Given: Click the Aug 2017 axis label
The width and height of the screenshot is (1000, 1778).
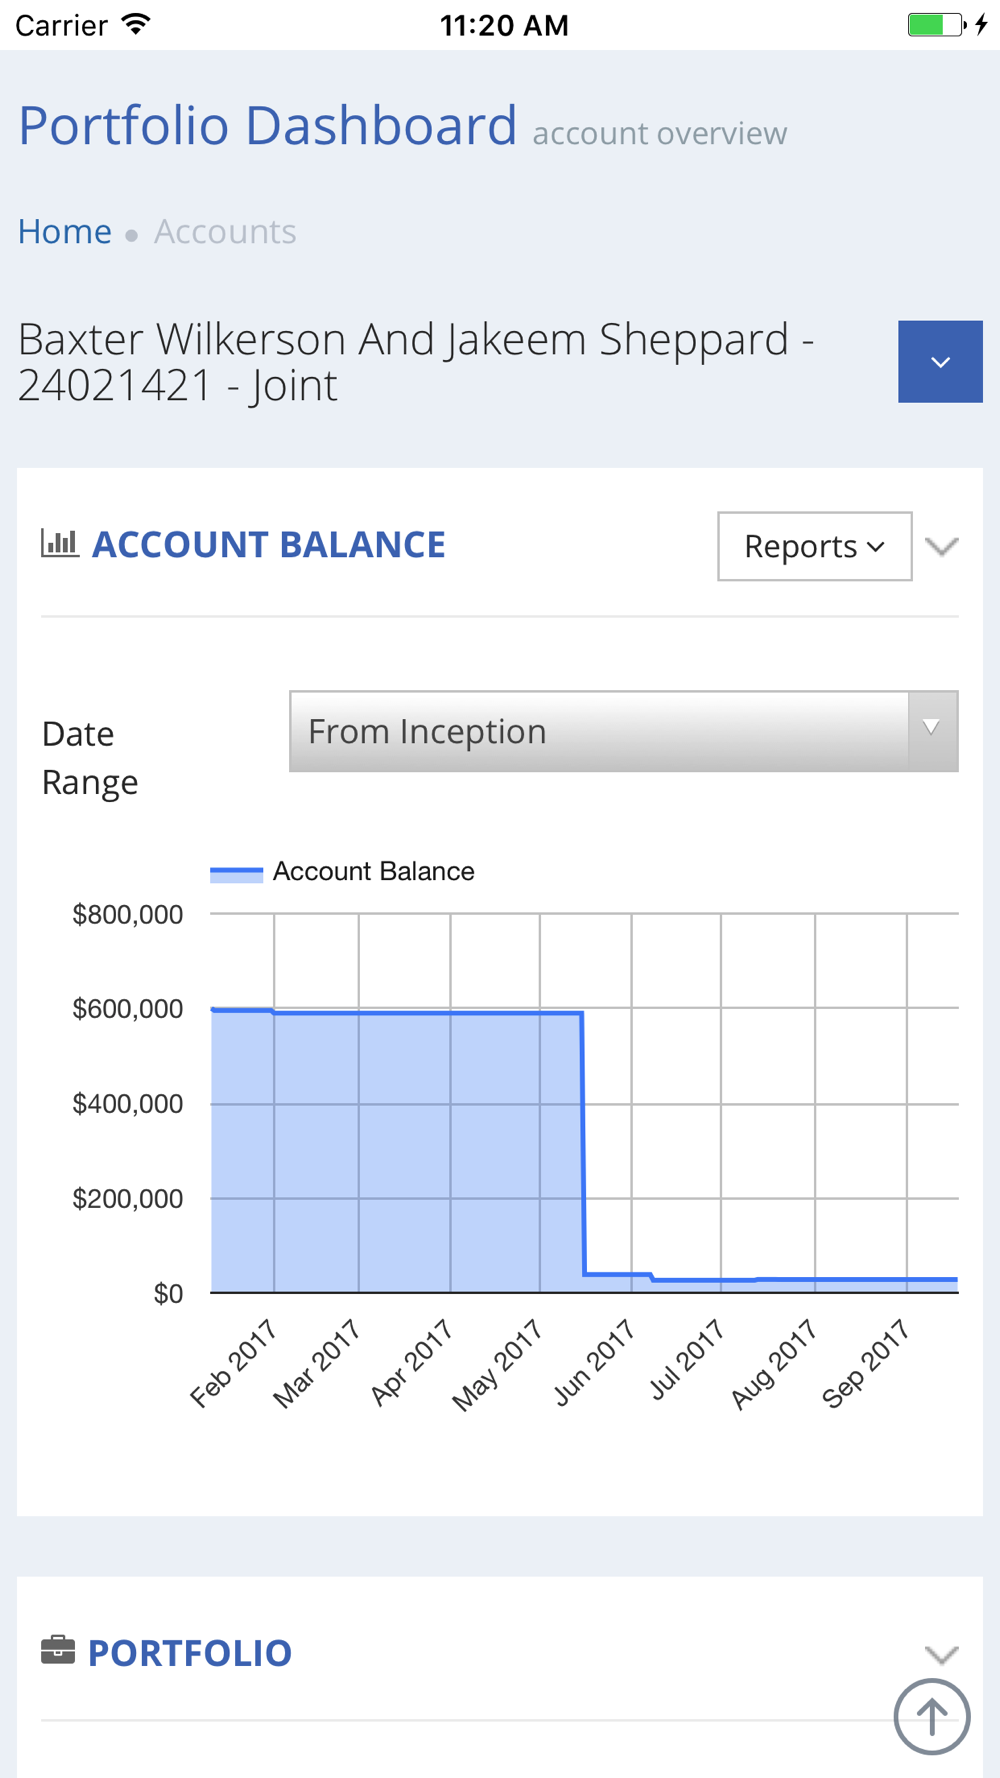Looking at the screenshot, I should pyautogui.click(x=773, y=1364).
